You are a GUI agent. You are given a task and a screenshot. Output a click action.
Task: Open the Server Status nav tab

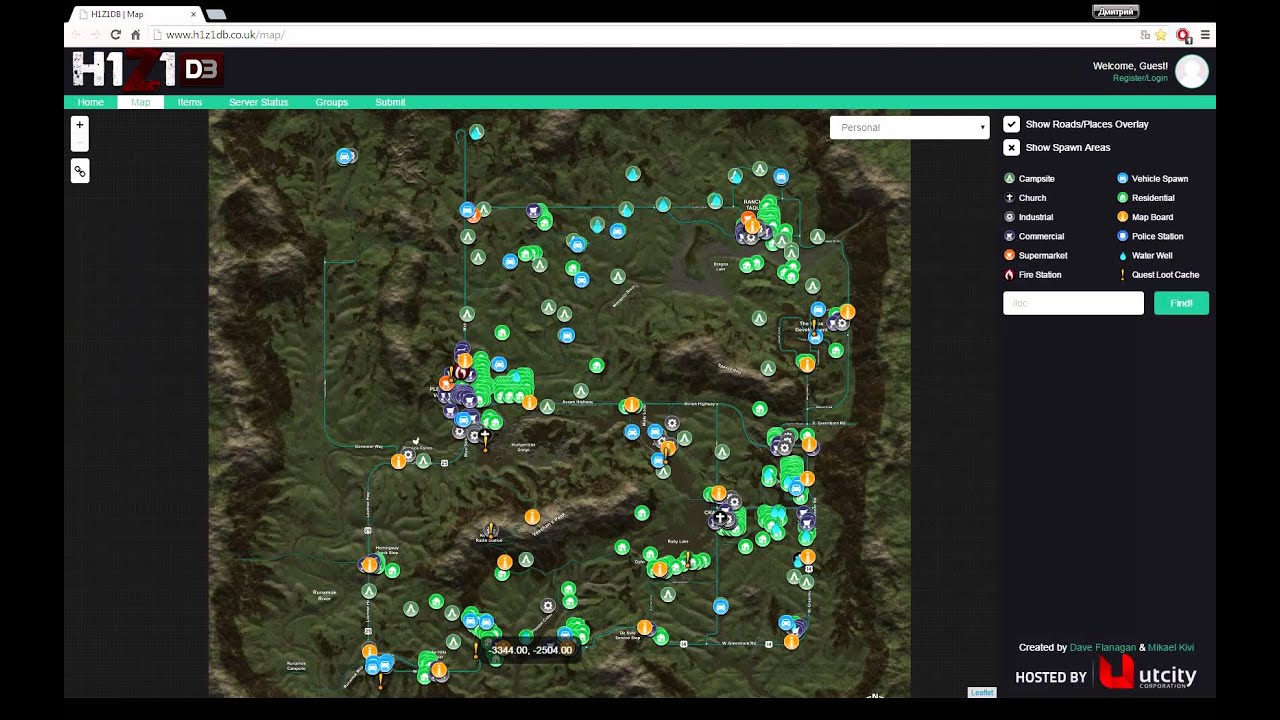[x=258, y=102]
